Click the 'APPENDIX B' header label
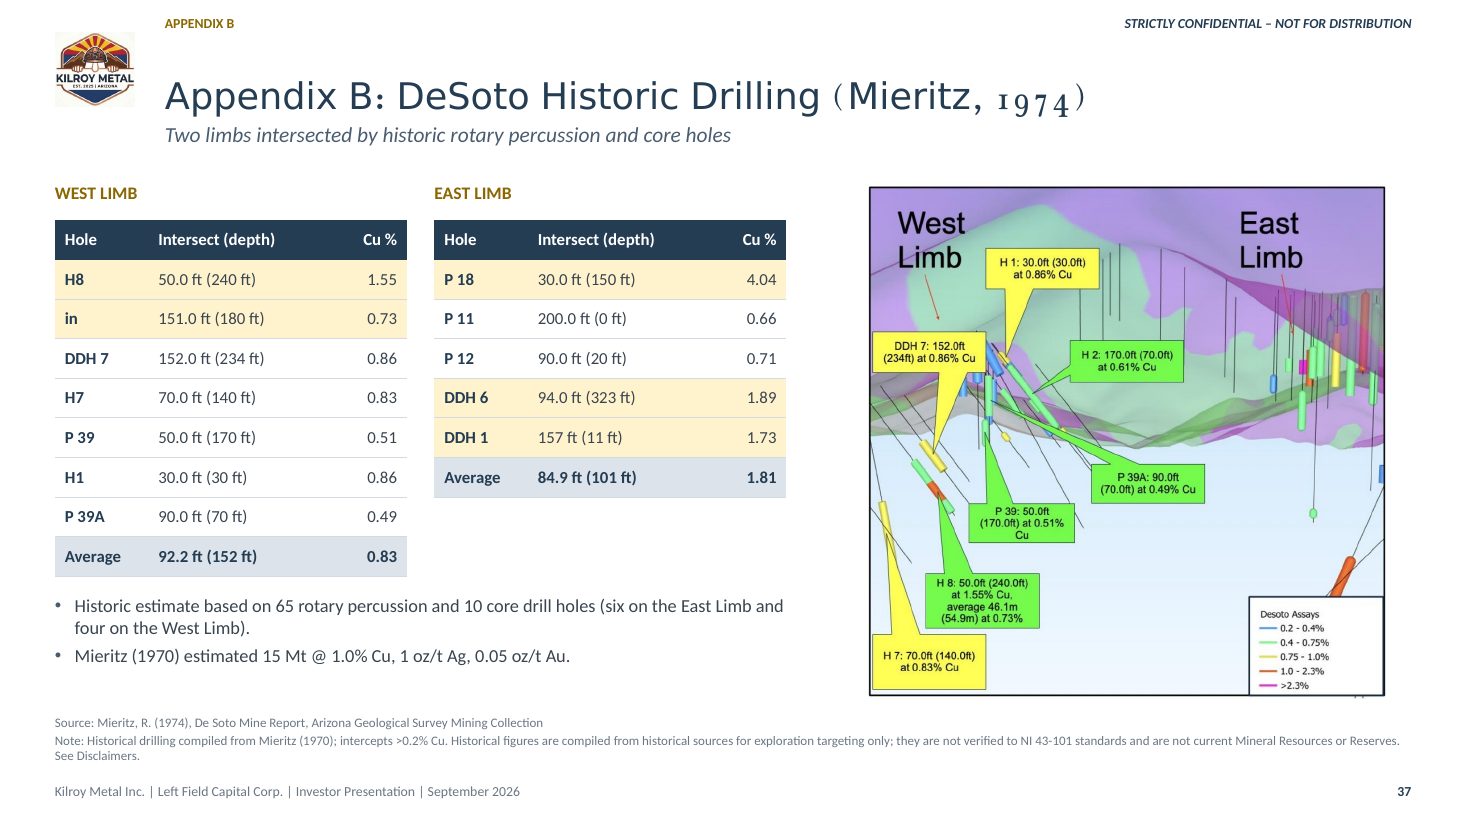Image resolution: width=1467 pixels, height=825 pixels. pos(199,23)
